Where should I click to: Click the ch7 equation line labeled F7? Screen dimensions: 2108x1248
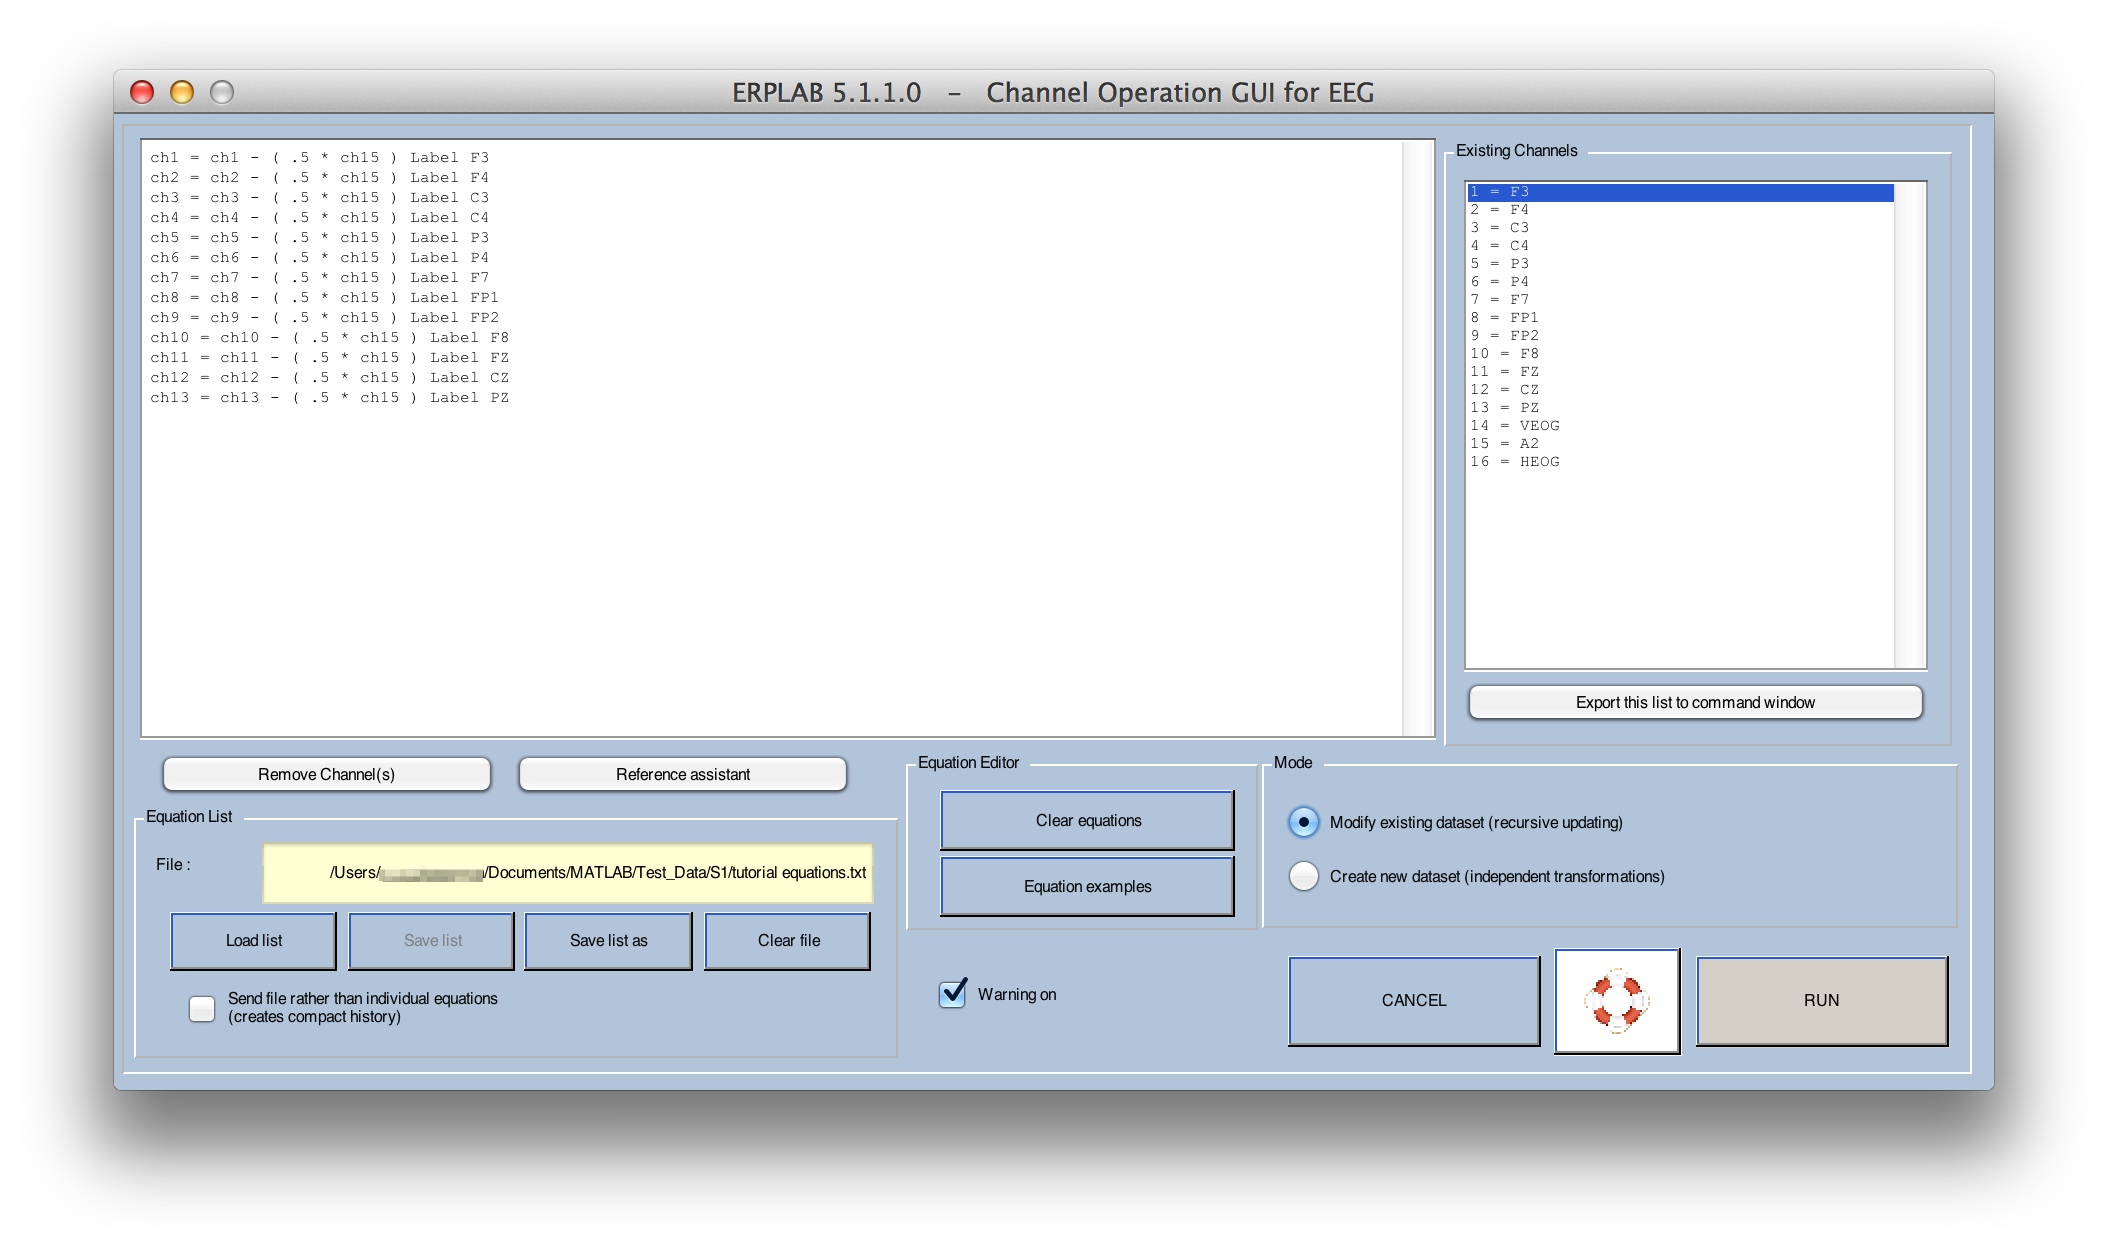tap(320, 278)
